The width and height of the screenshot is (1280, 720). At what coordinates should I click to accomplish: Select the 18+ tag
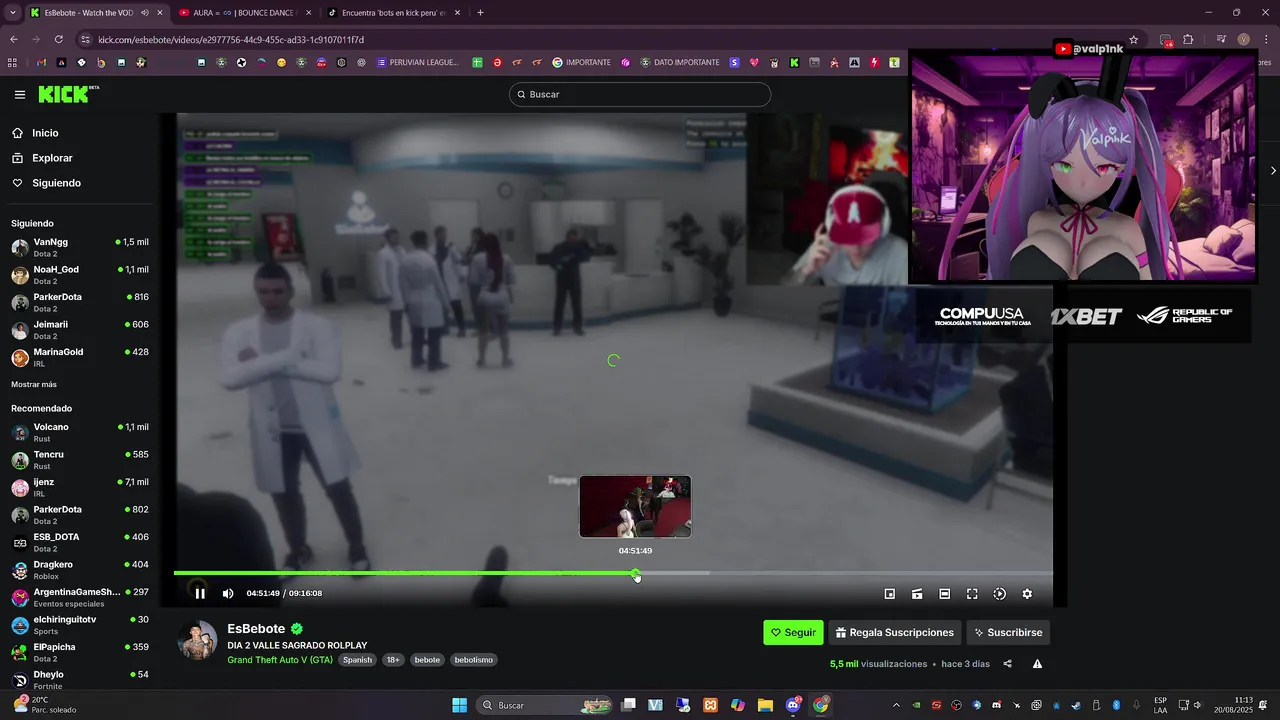pyautogui.click(x=393, y=660)
